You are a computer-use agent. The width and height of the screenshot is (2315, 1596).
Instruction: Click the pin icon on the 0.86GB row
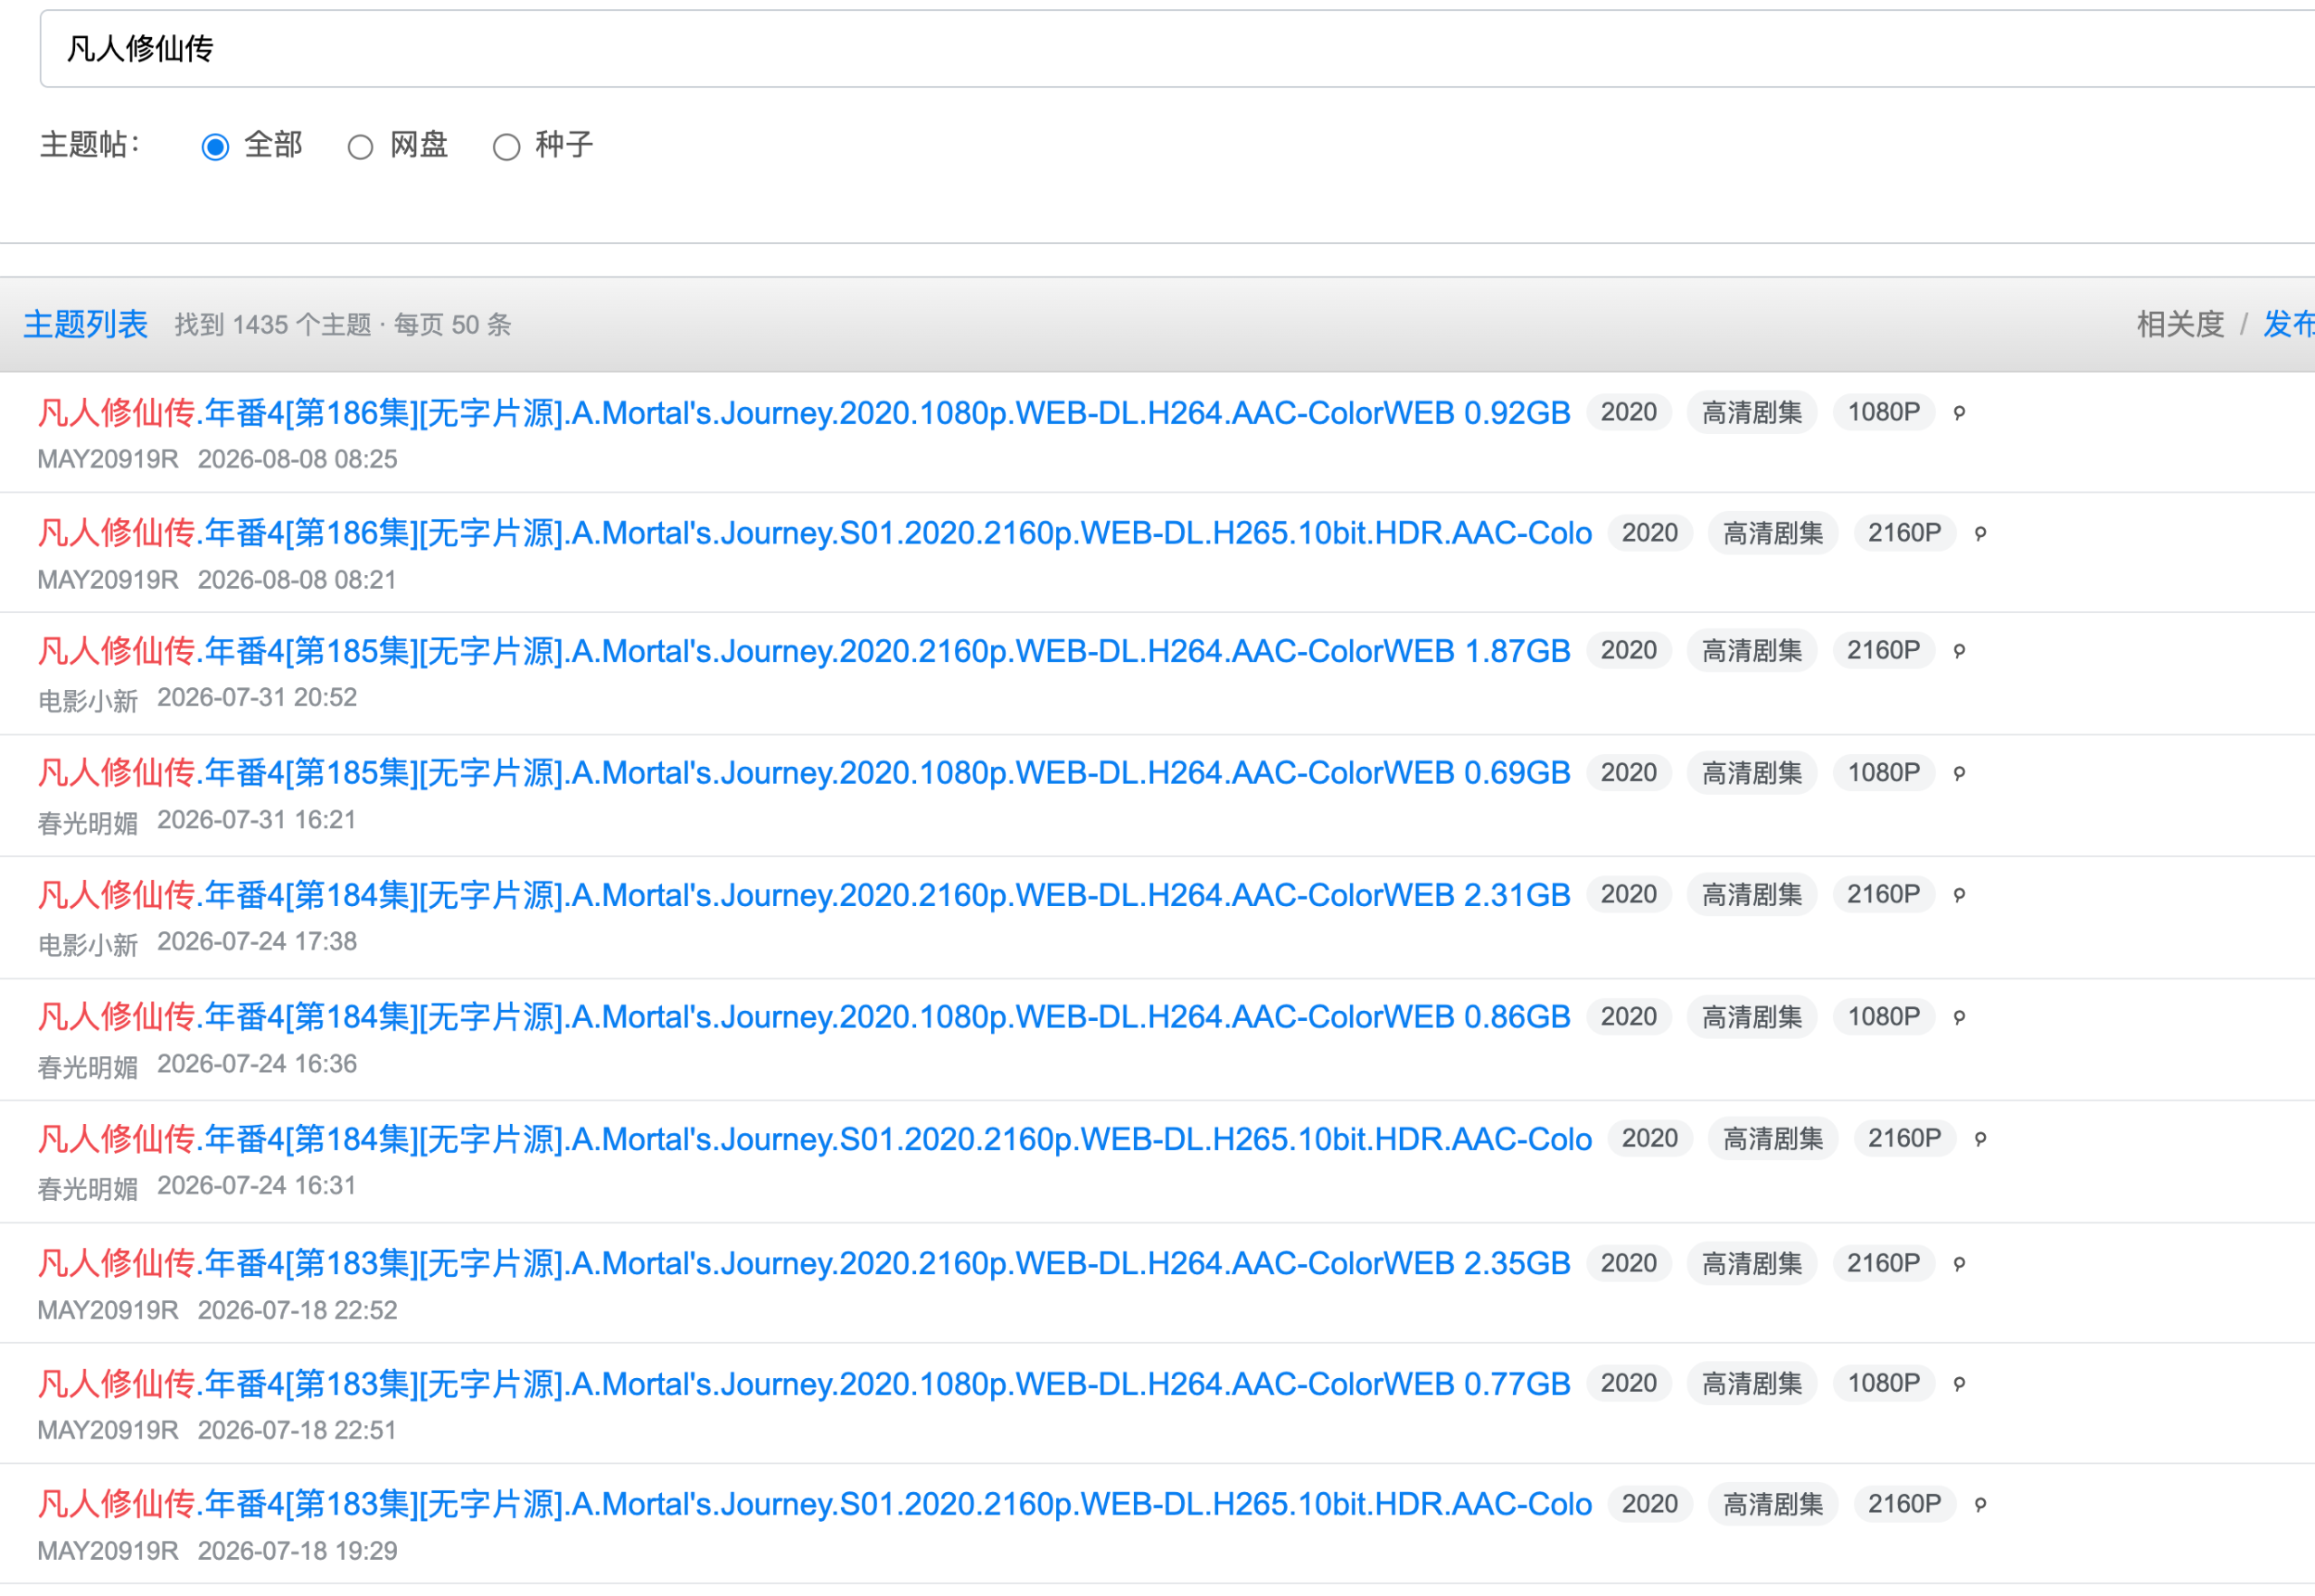pyautogui.click(x=1959, y=1017)
